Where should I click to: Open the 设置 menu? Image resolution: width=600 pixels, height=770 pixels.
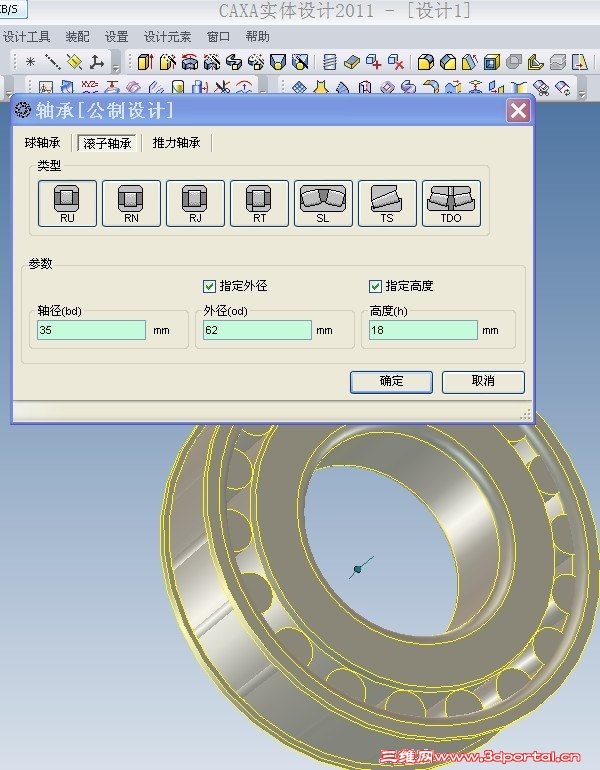tap(116, 37)
